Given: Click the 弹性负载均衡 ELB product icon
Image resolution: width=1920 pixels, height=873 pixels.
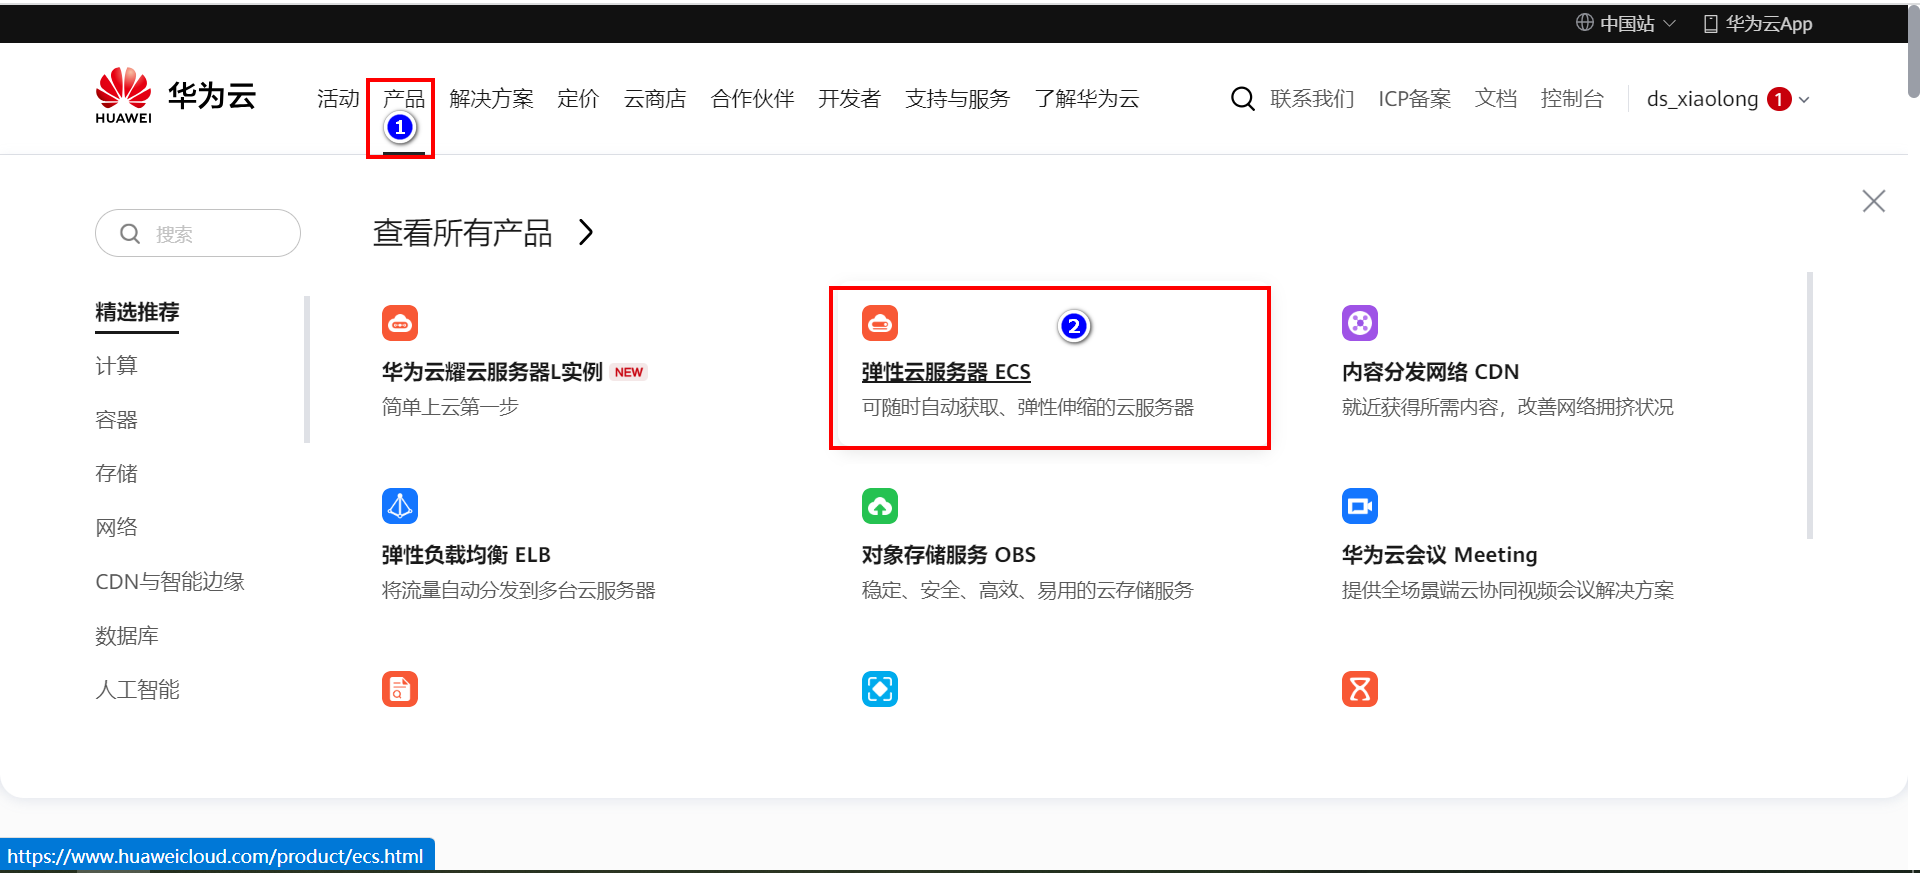Looking at the screenshot, I should [400, 506].
